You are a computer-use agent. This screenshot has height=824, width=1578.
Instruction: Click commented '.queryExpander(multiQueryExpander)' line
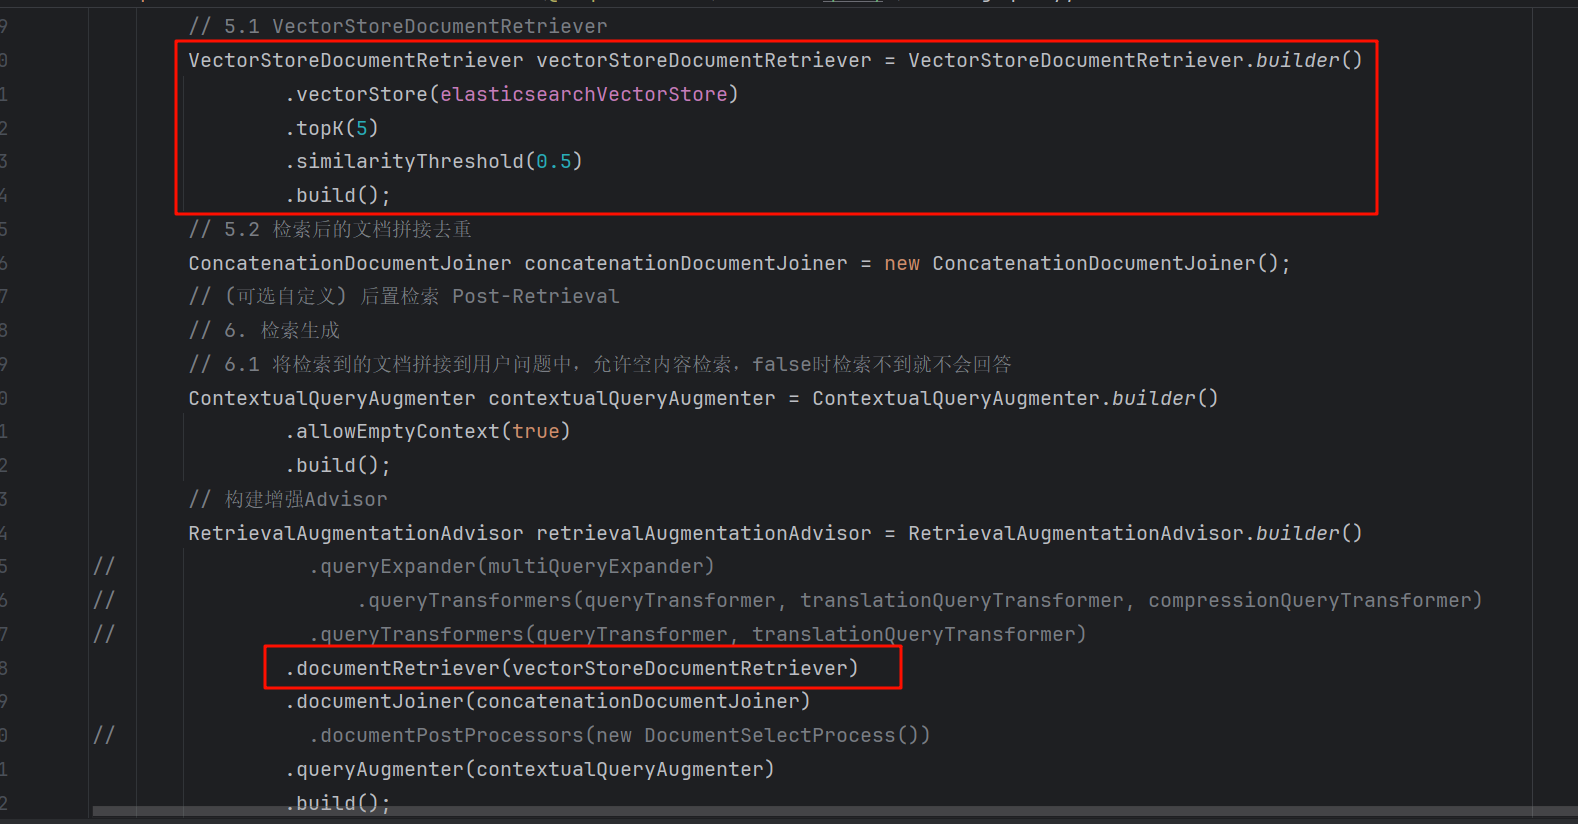point(512,566)
